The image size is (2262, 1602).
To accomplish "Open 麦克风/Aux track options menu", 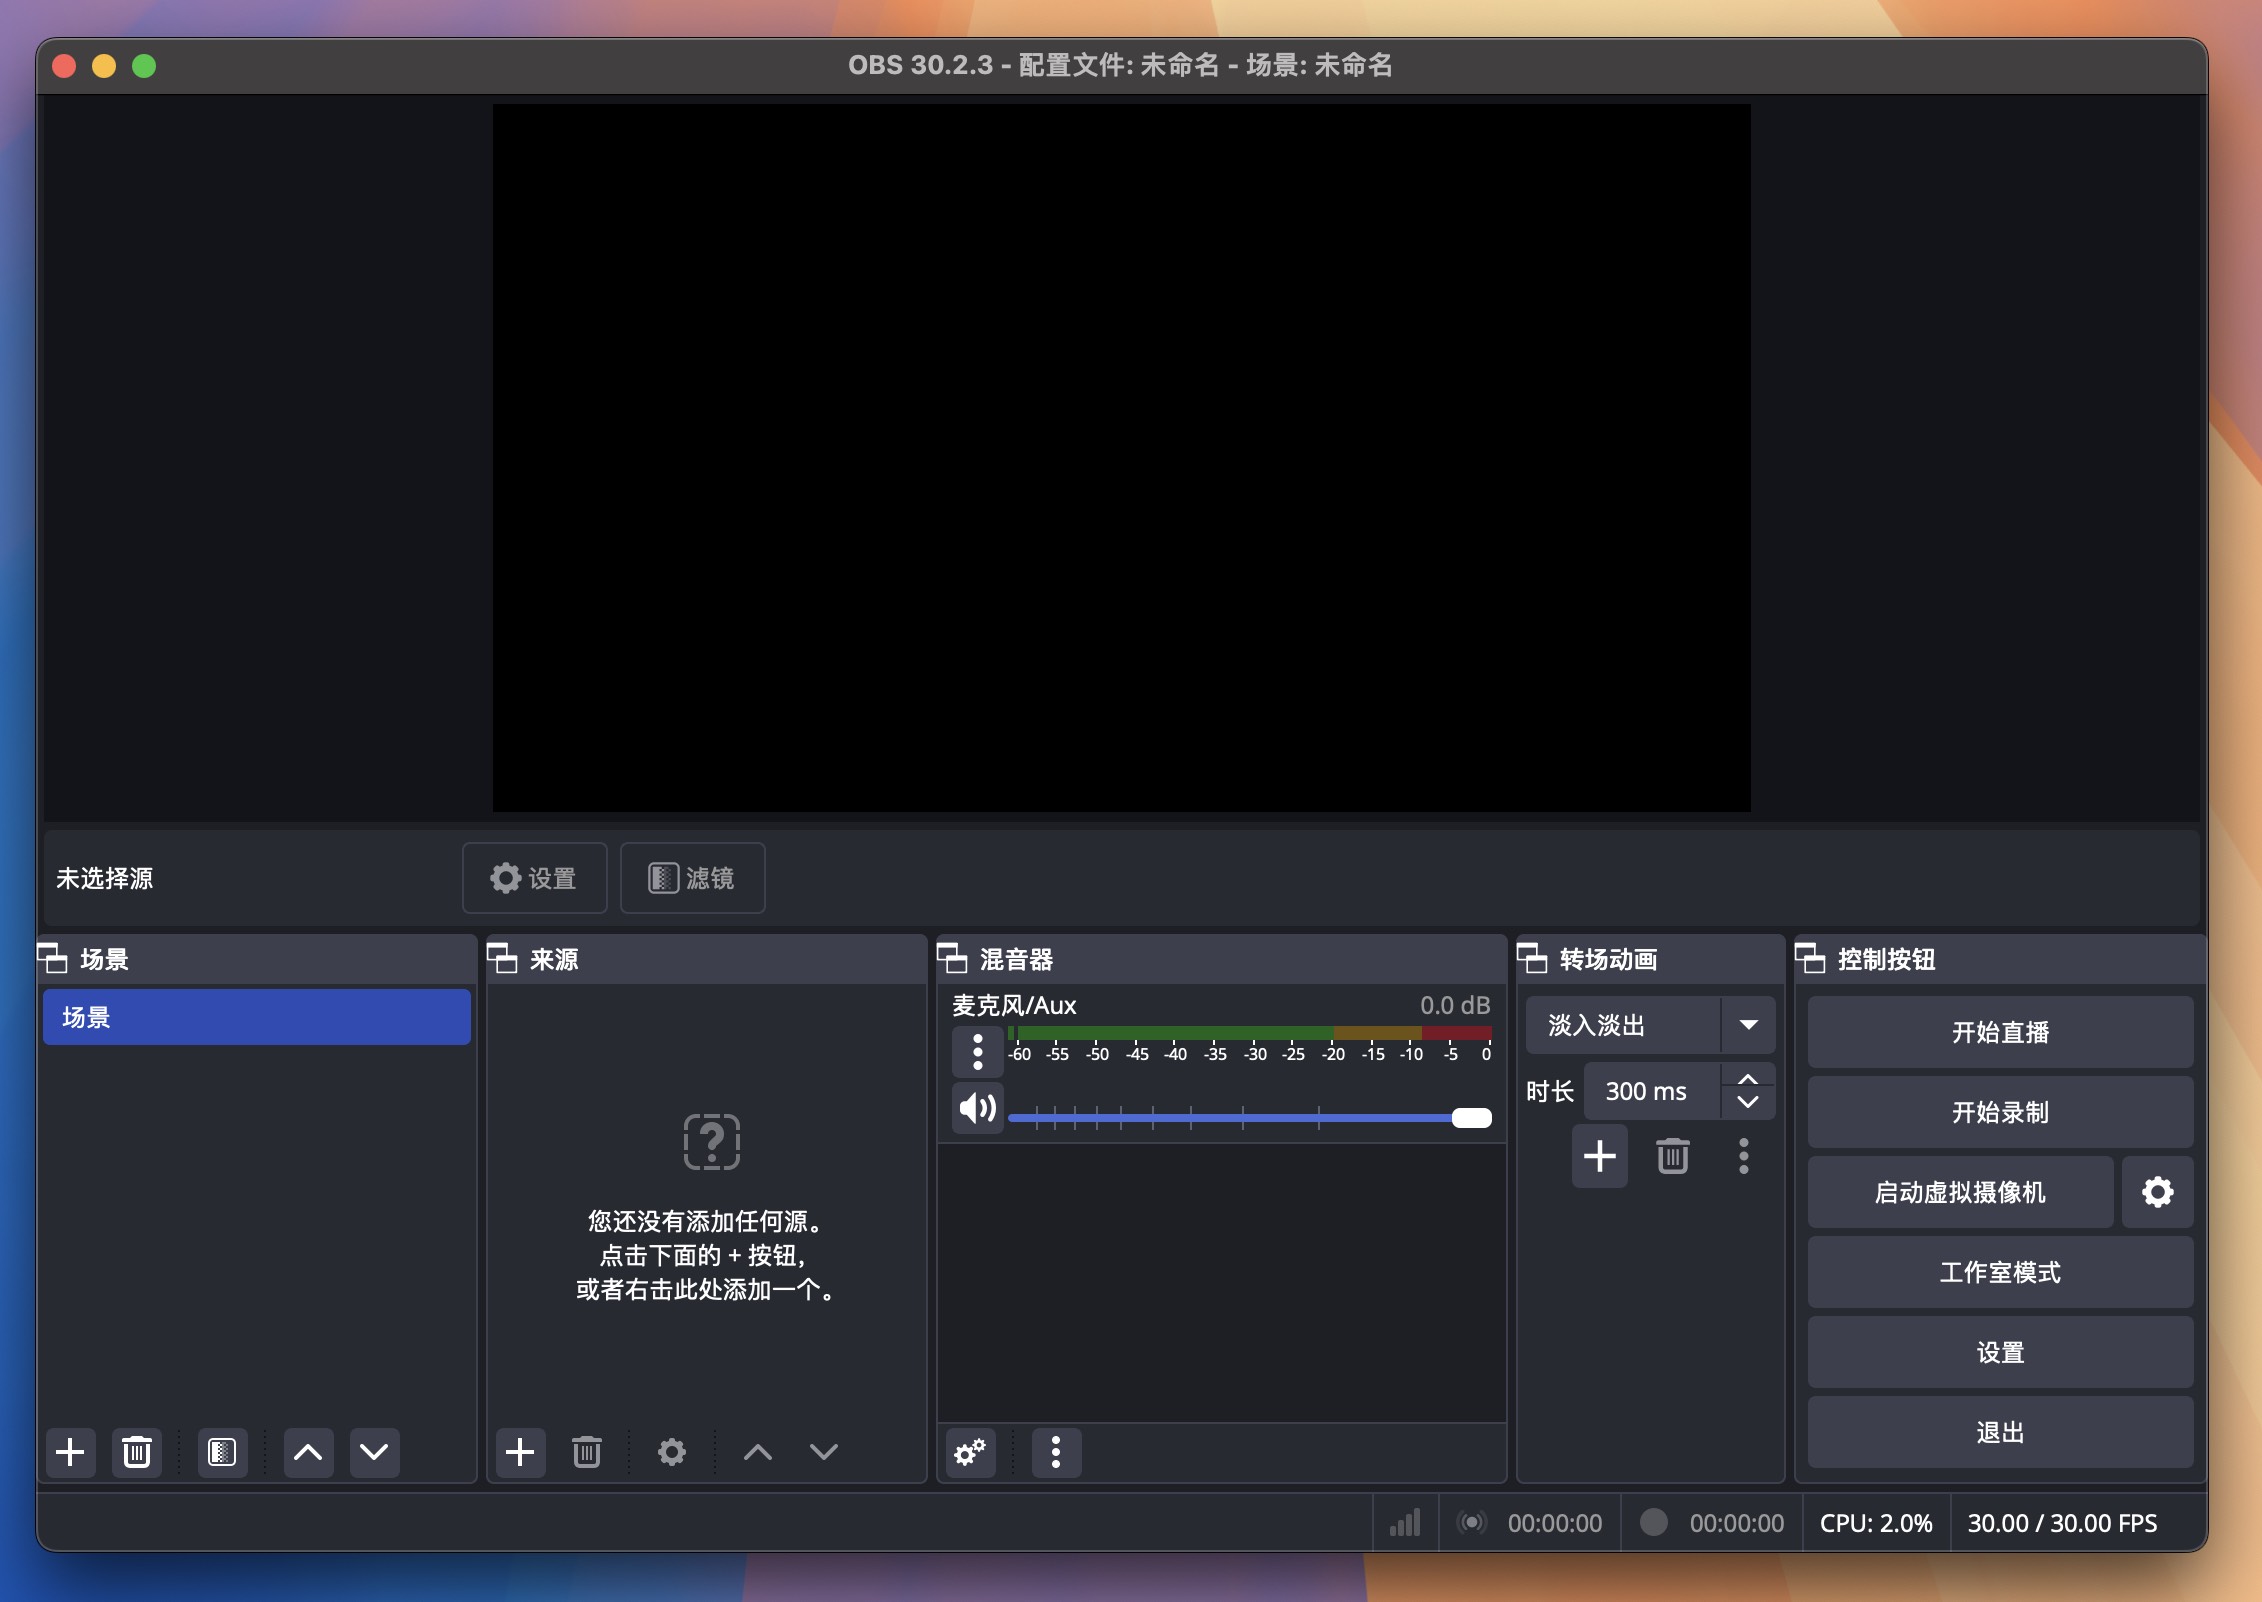I will [x=978, y=1051].
